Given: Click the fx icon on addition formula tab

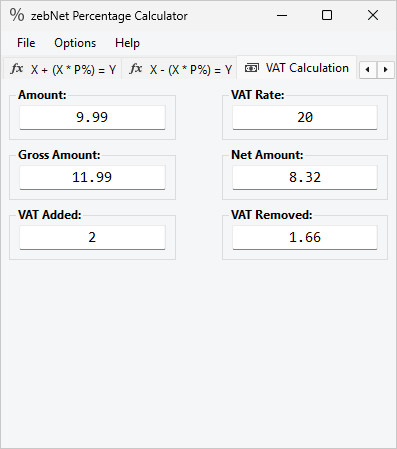Looking at the screenshot, I should tap(17, 68).
